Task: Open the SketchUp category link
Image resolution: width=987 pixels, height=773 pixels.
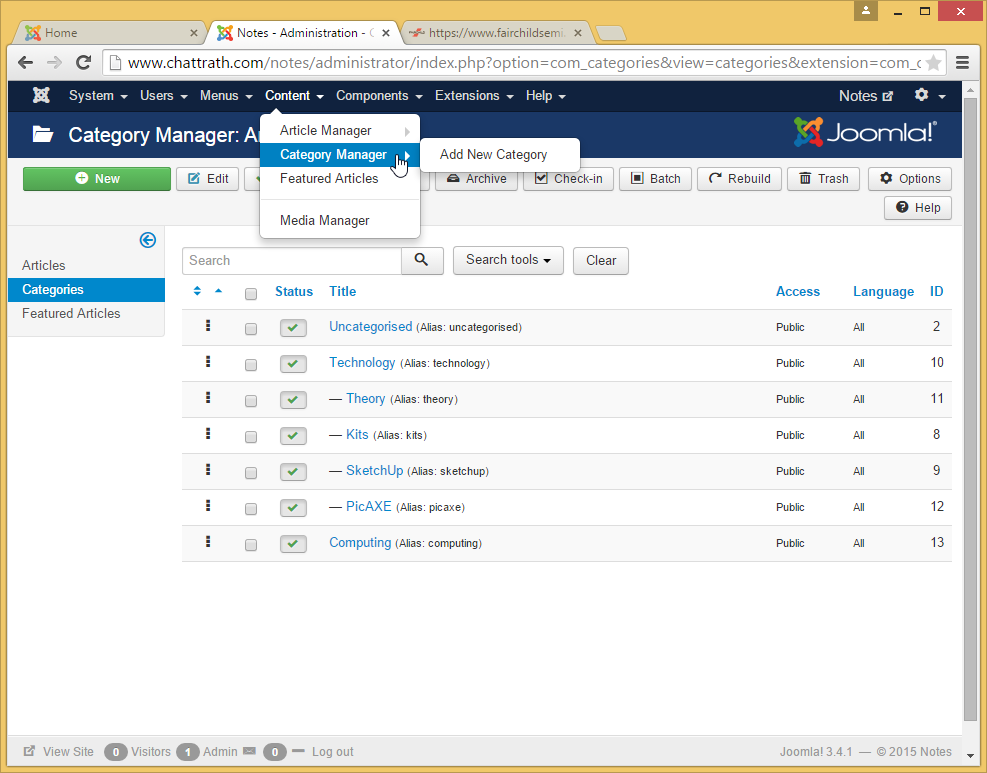Action: tap(374, 470)
